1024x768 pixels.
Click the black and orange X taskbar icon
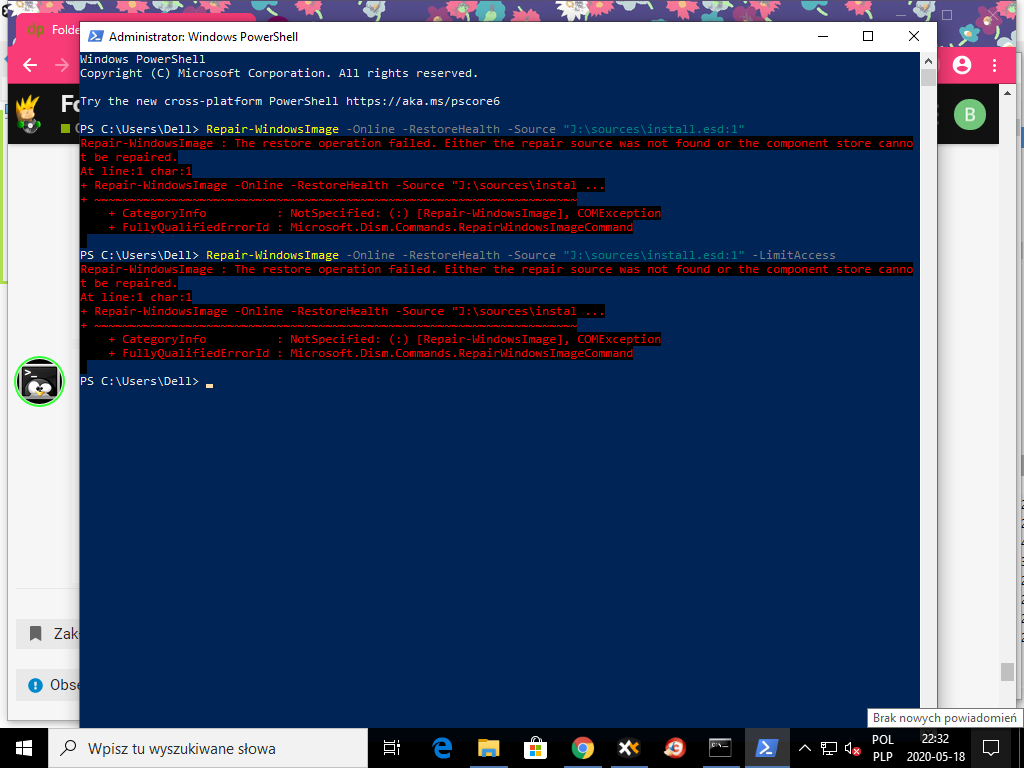coord(629,748)
